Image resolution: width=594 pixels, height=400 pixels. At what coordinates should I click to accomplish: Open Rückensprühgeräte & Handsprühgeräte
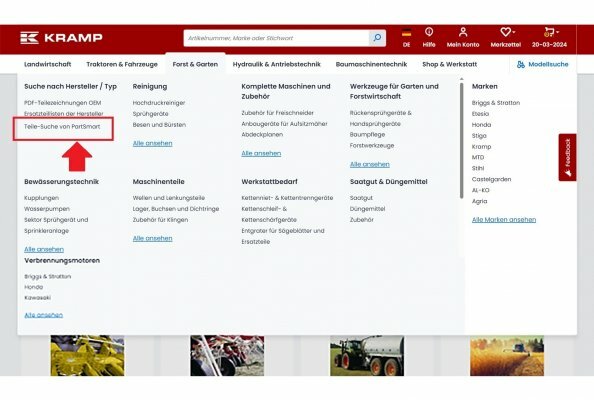click(x=381, y=118)
